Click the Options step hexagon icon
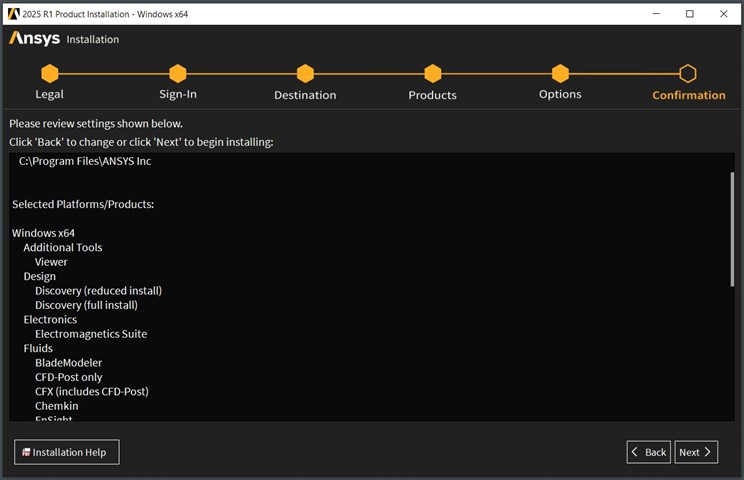This screenshot has width=744, height=480. pos(560,74)
